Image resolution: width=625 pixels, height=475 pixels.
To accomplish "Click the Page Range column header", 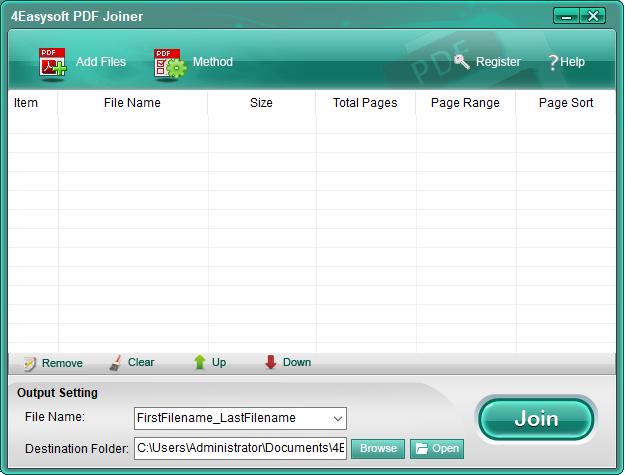I will coord(465,103).
